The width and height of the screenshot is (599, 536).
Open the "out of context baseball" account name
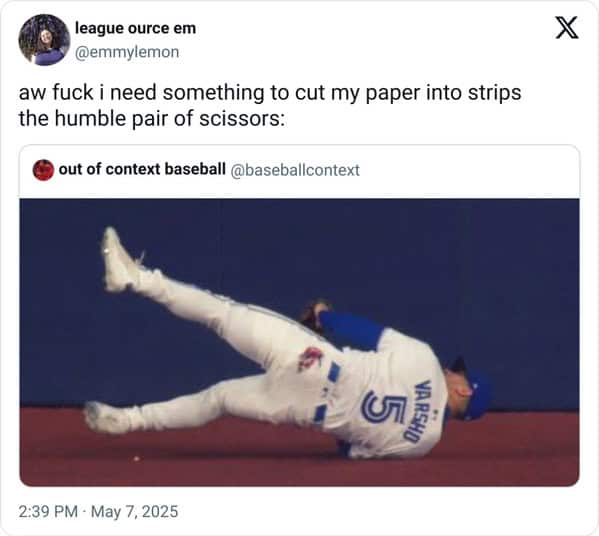142,169
